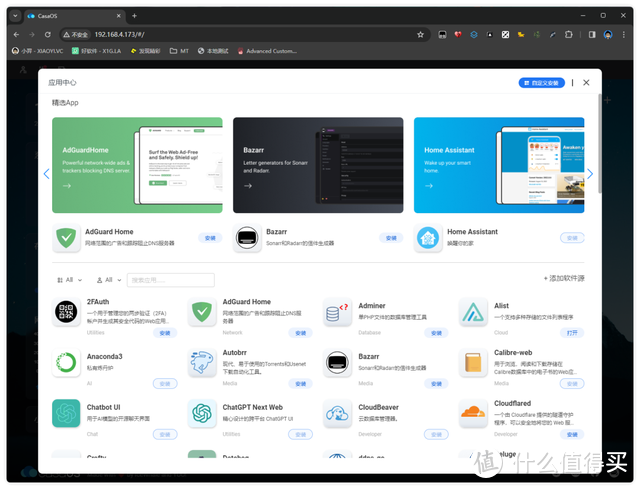Select the Cloudflared cloud icon

(x=473, y=413)
